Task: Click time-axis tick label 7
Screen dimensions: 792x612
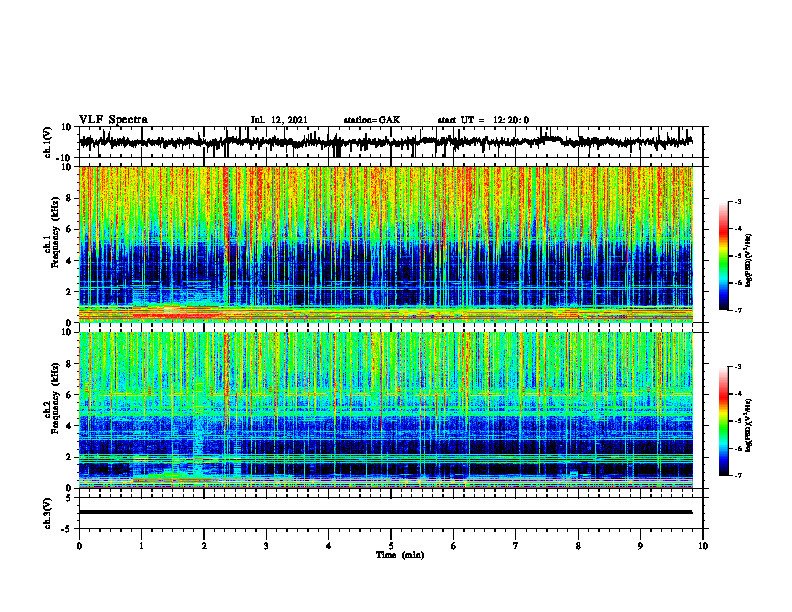Action: point(516,546)
